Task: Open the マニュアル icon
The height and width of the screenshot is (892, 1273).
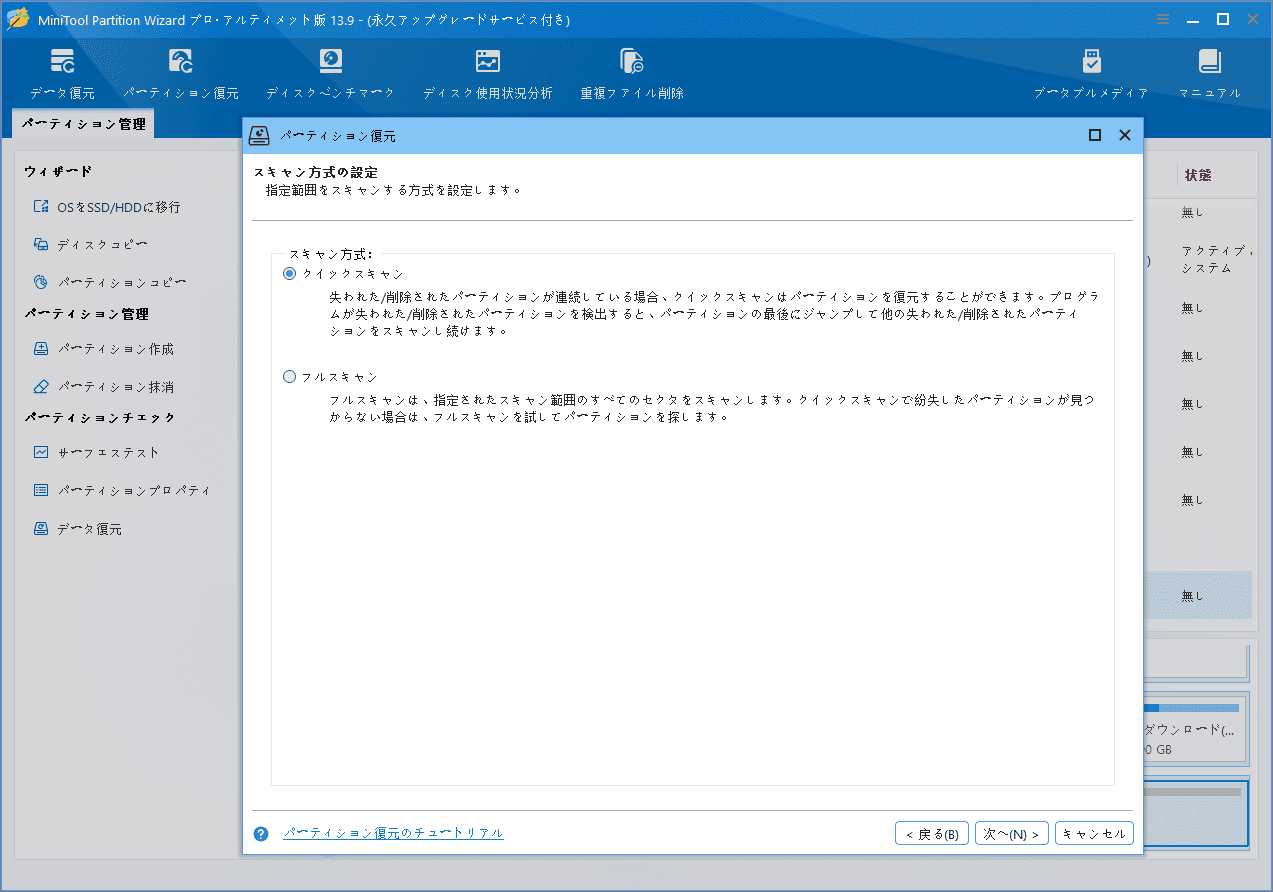Action: [x=1210, y=62]
